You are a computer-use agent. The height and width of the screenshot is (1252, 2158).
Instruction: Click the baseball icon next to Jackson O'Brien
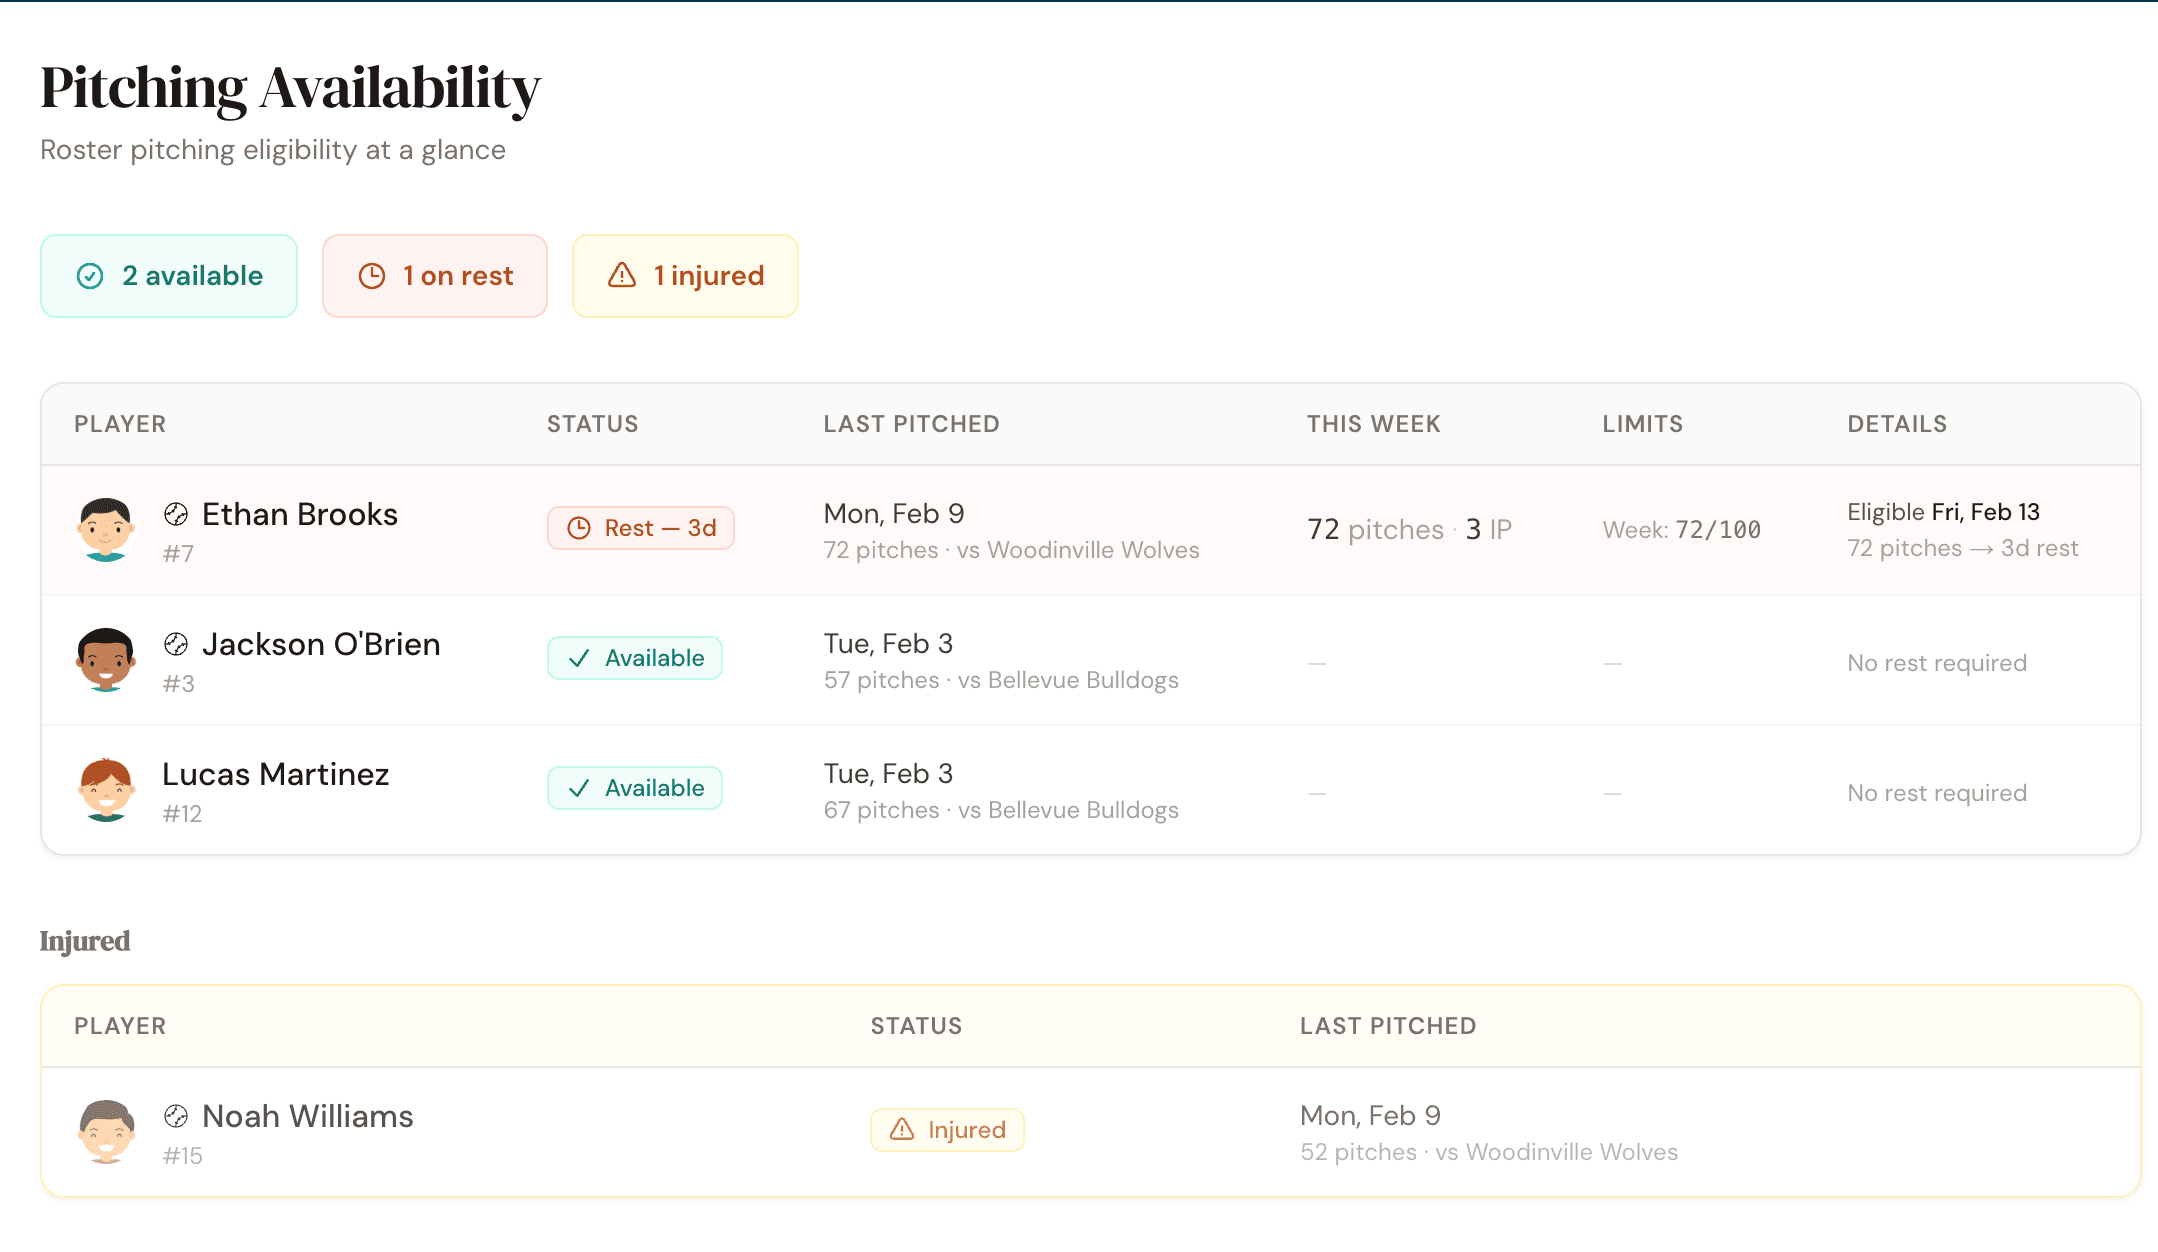click(x=176, y=644)
